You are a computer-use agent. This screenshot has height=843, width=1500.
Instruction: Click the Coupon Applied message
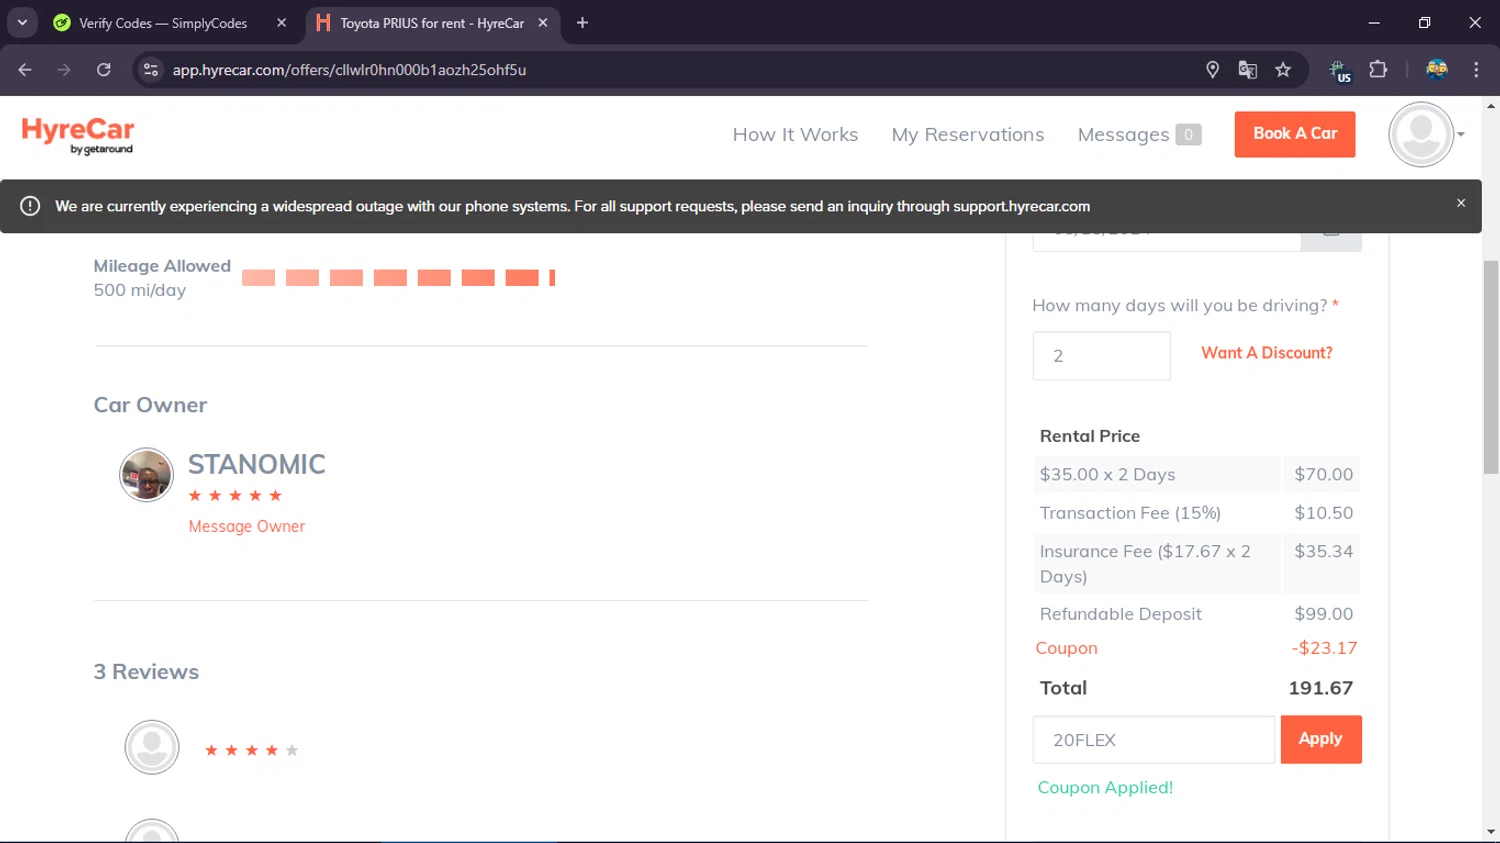[1105, 787]
